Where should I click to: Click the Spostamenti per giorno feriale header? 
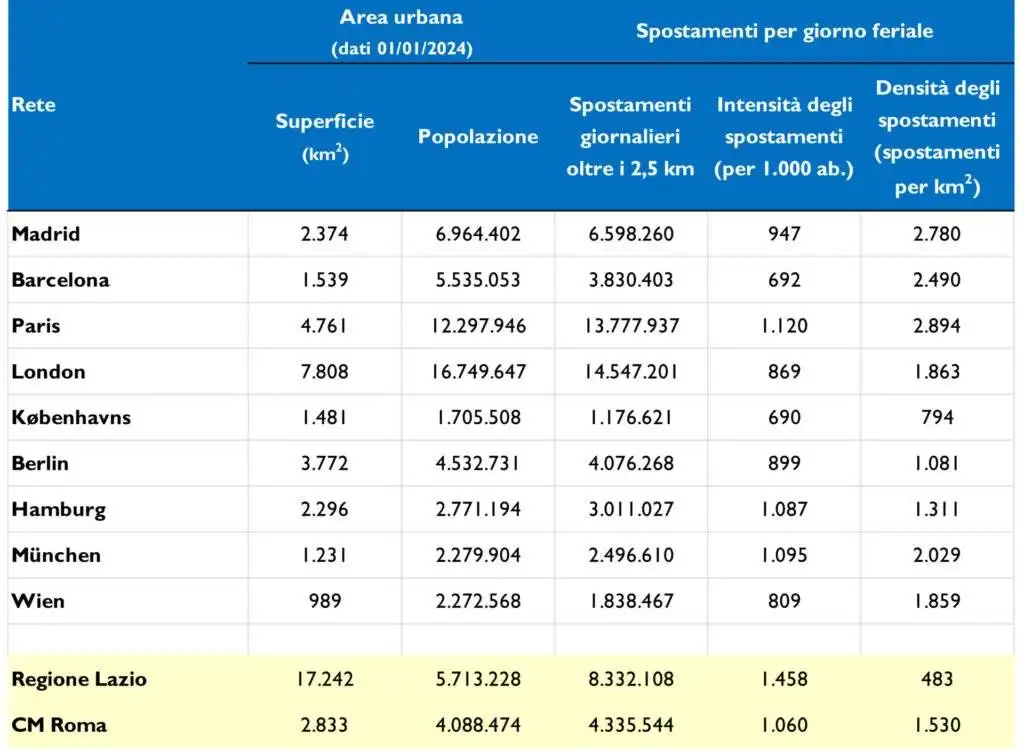(784, 31)
